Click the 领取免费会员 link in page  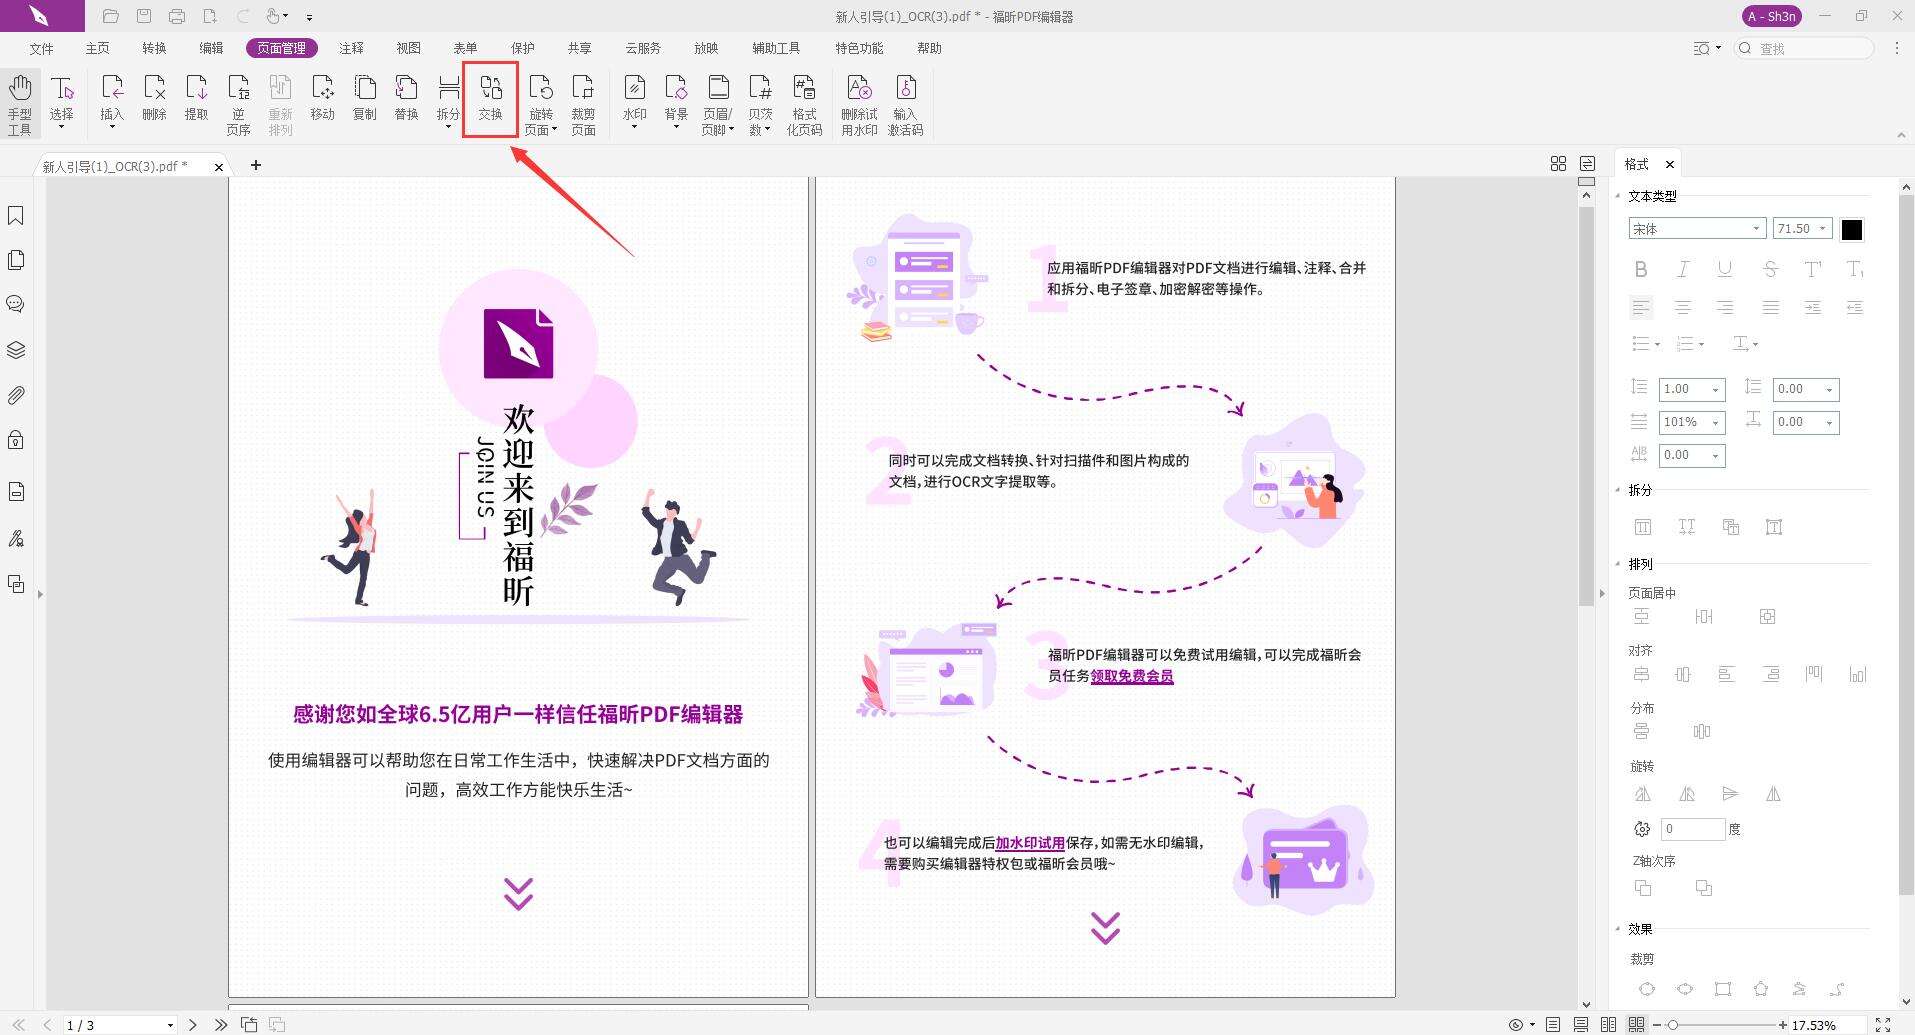(1131, 676)
